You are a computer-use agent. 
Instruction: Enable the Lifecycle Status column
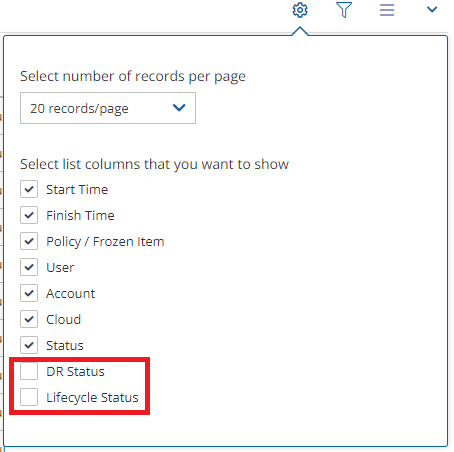(29, 397)
